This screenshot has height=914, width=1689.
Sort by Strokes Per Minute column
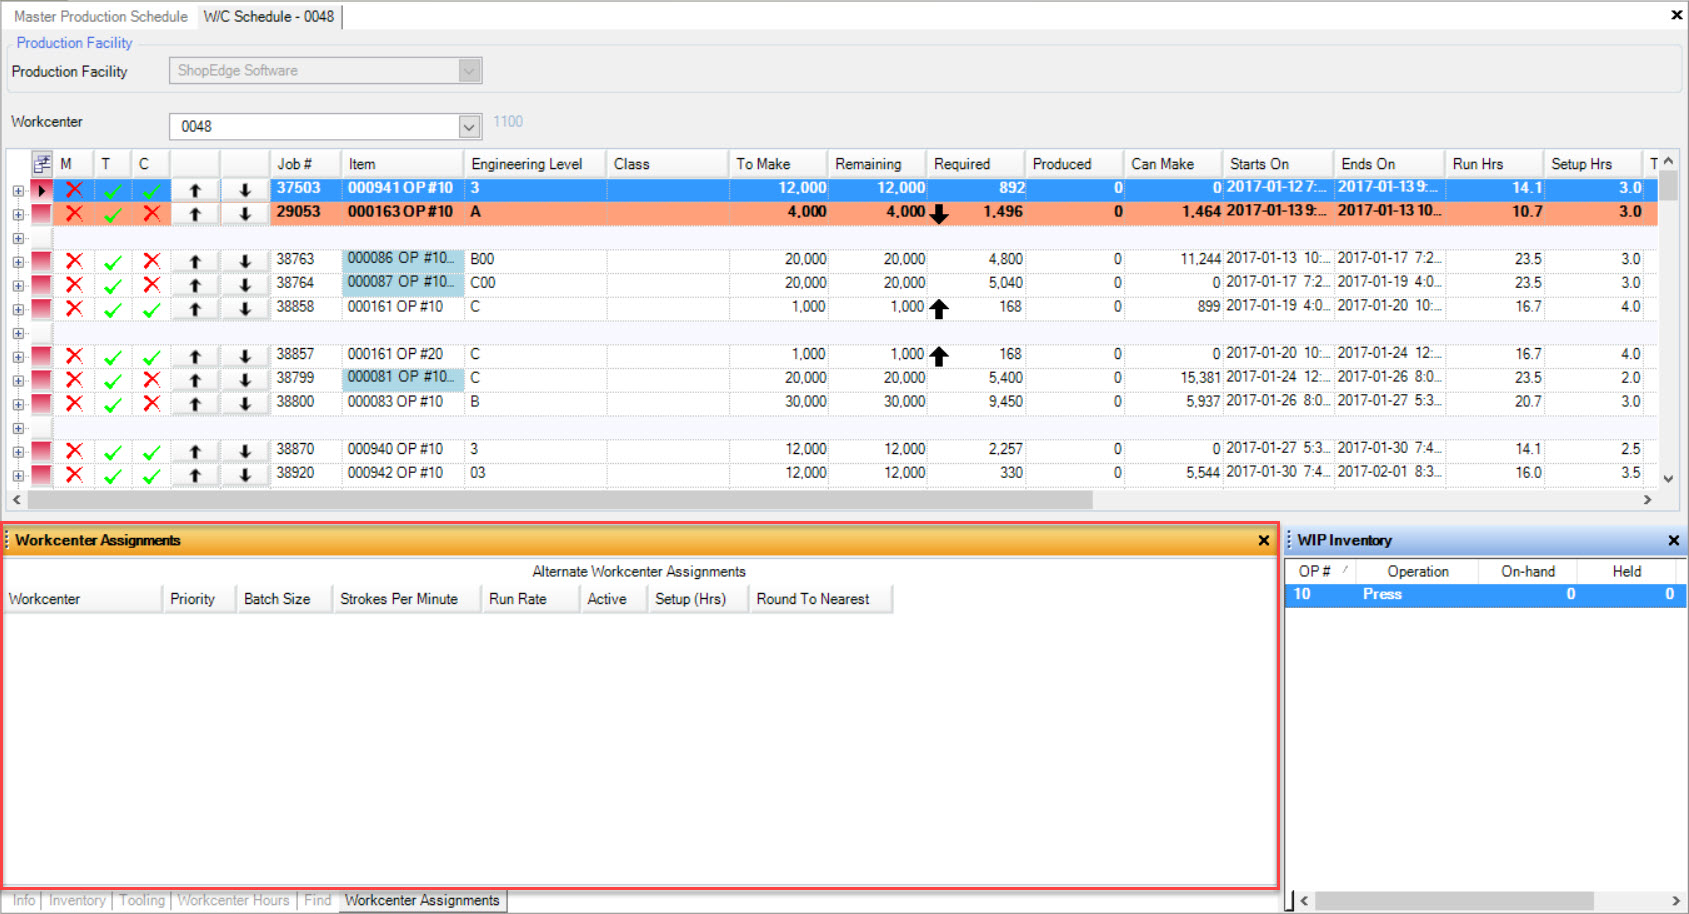(x=407, y=599)
